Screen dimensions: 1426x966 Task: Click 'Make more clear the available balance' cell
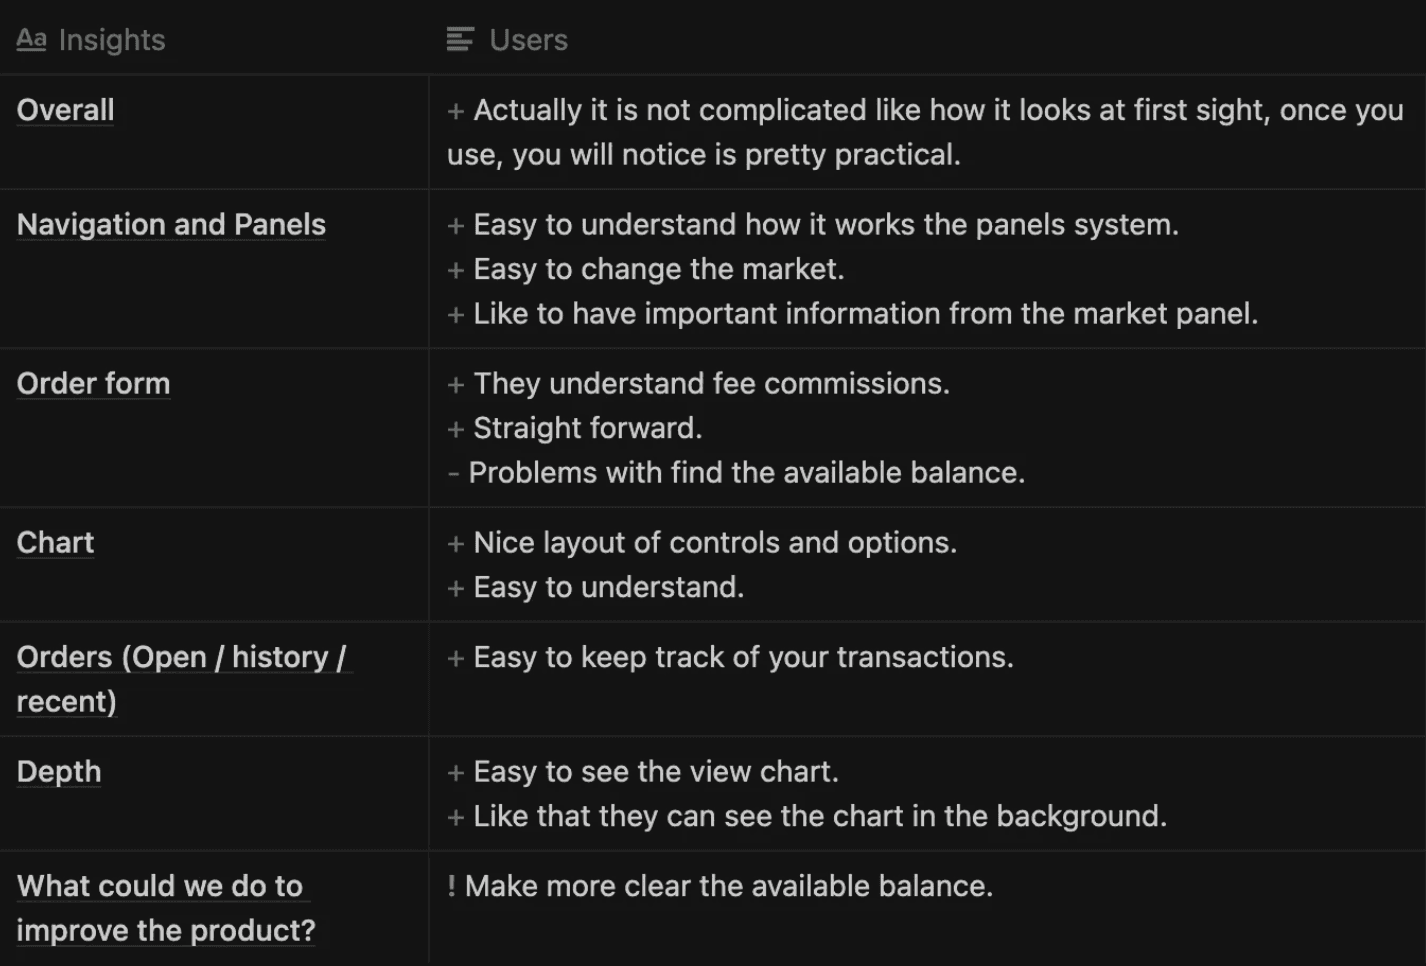click(927, 908)
